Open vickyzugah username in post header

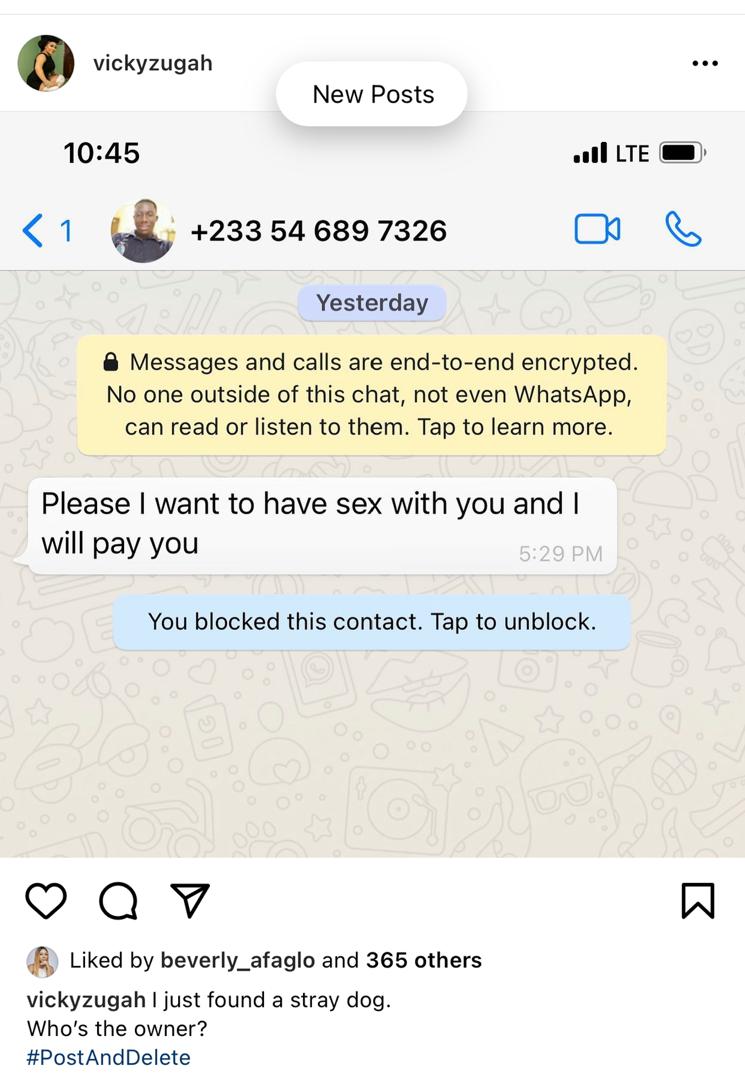[153, 63]
